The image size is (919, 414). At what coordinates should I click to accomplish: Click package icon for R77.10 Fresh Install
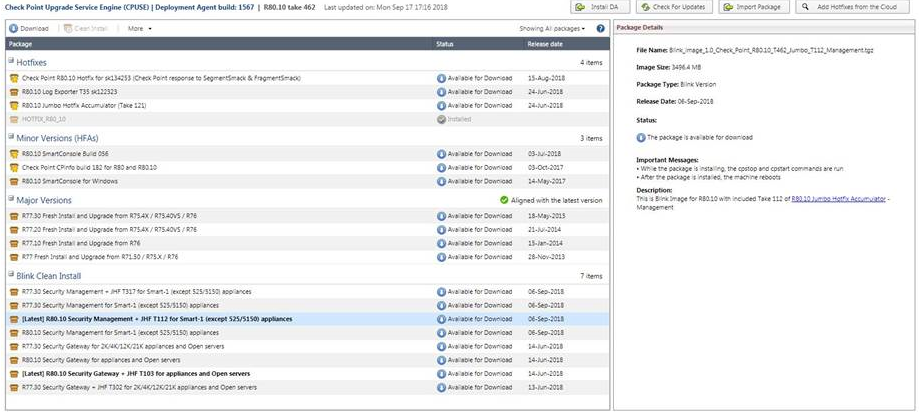[14, 243]
